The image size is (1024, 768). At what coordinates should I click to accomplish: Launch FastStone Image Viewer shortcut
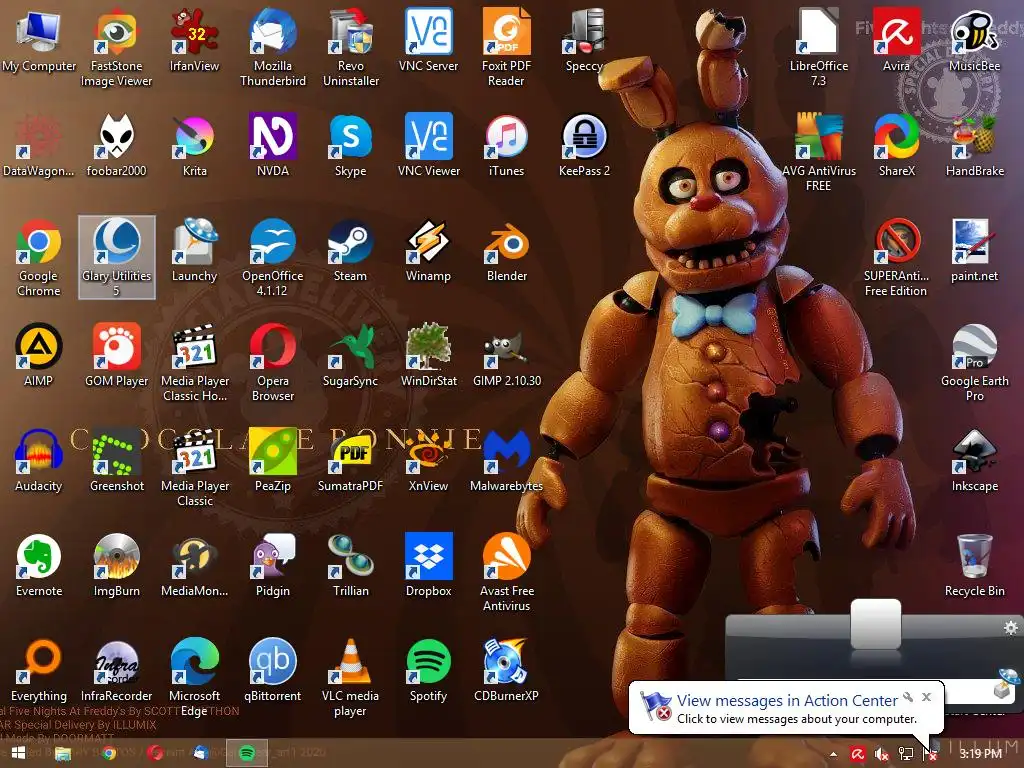point(116,48)
